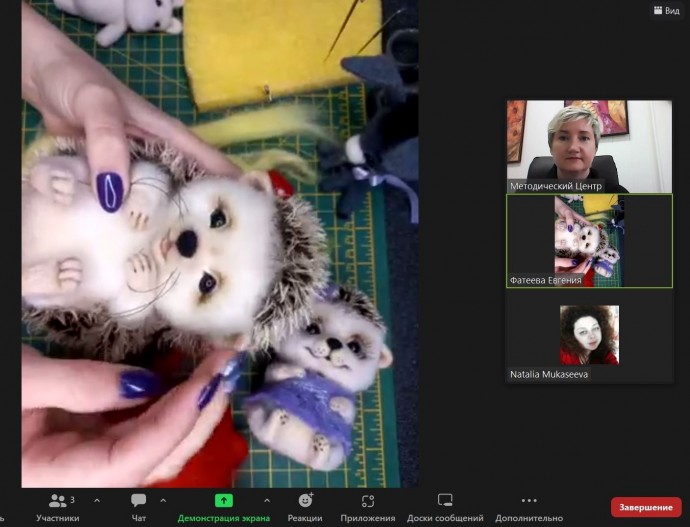Open the Реакции reactions menu
Screen dimensions: 690x527
(x=304, y=506)
